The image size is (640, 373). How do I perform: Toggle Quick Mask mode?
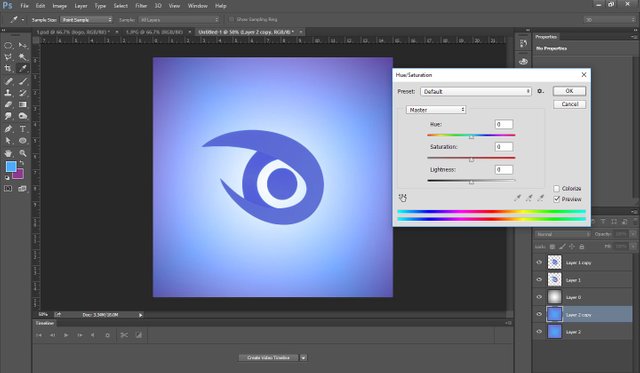point(8,189)
